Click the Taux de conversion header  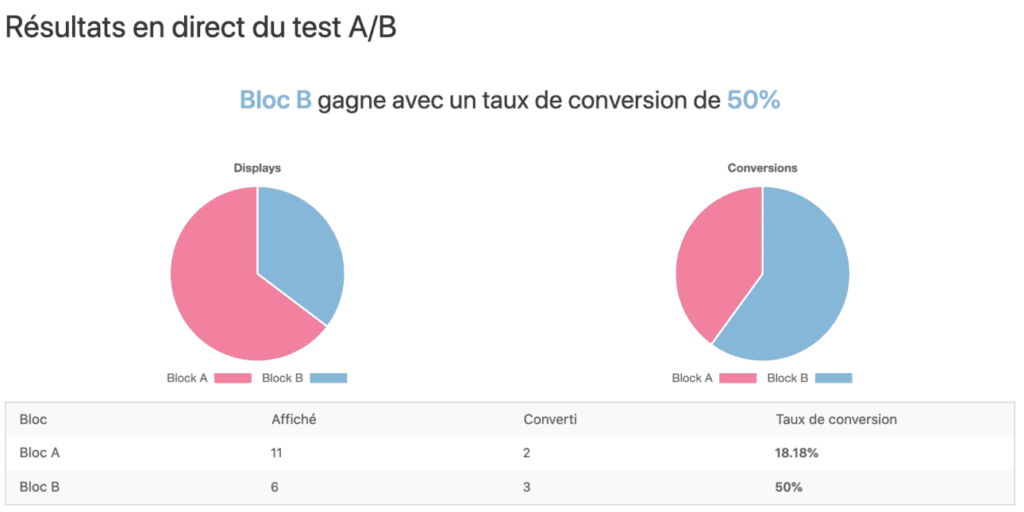(x=836, y=419)
